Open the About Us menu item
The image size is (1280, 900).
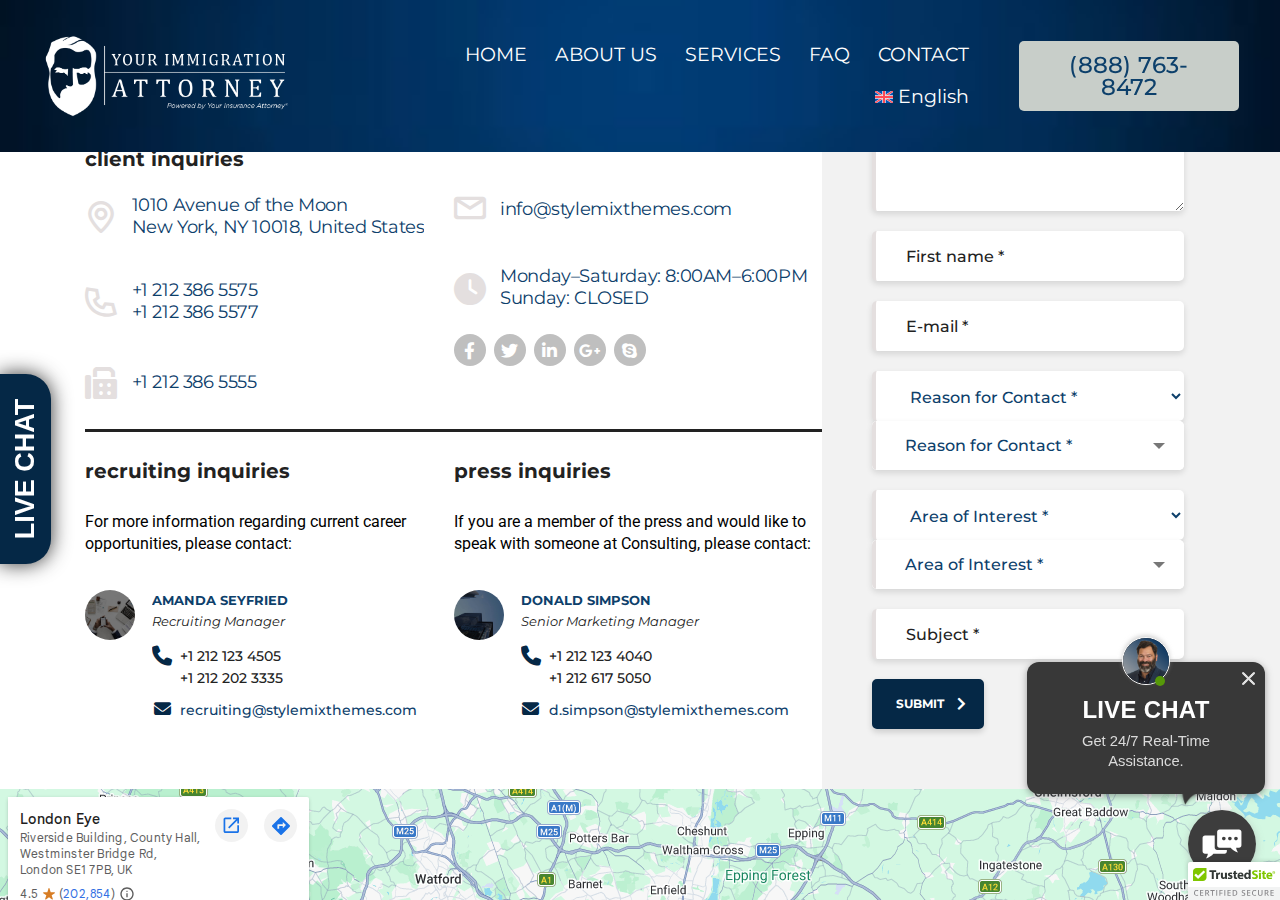tap(606, 55)
